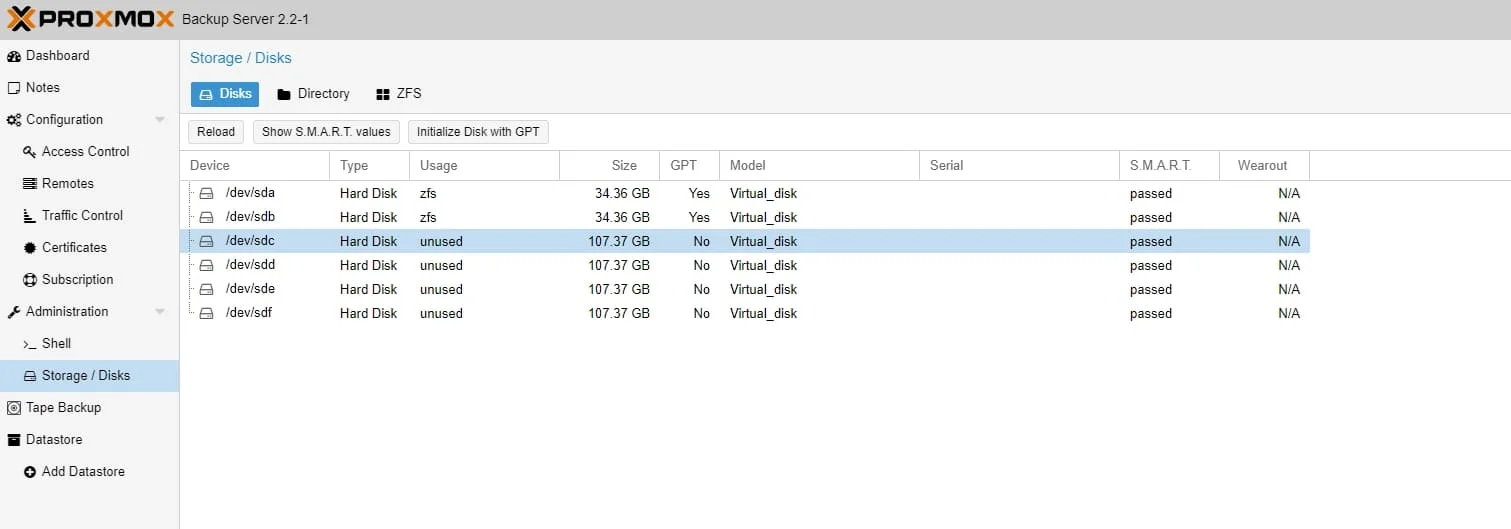Viewport: 1511px width, 529px height.
Task: Sort by the S.M.A.R.T. column header
Action: pyautogui.click(x=1170, y=166)
